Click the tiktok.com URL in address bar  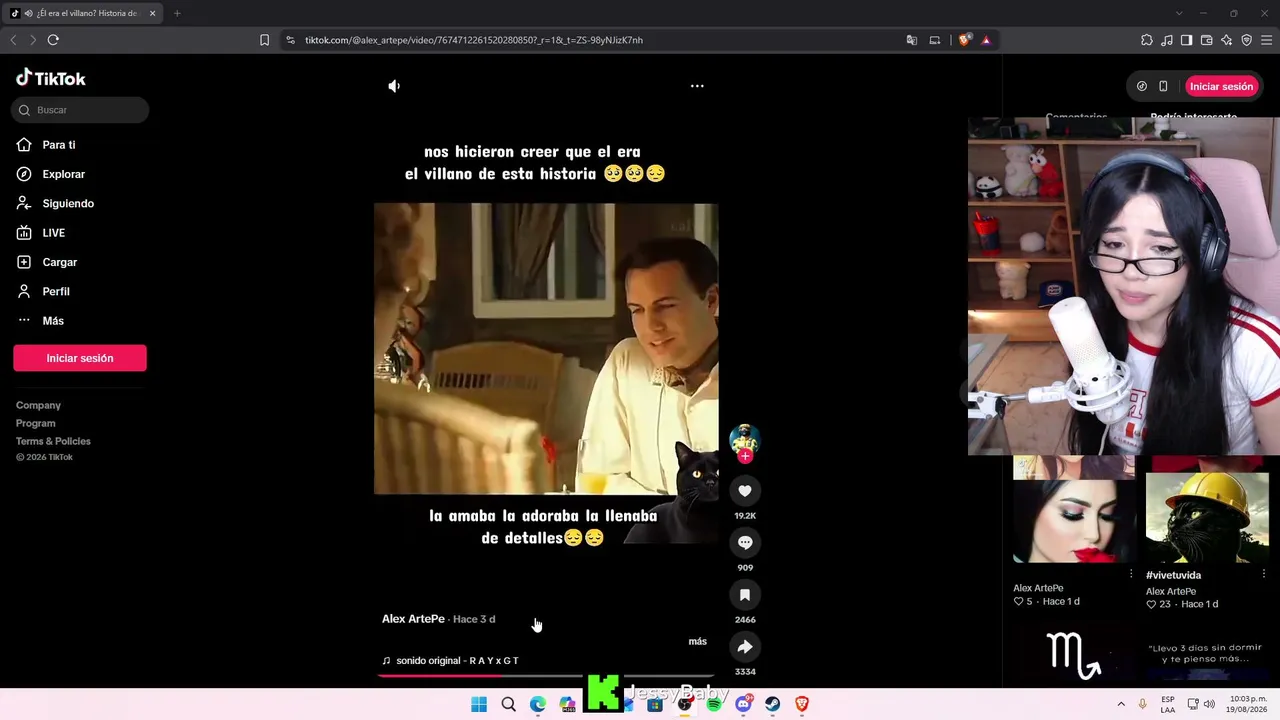click(x=474, y=40)
